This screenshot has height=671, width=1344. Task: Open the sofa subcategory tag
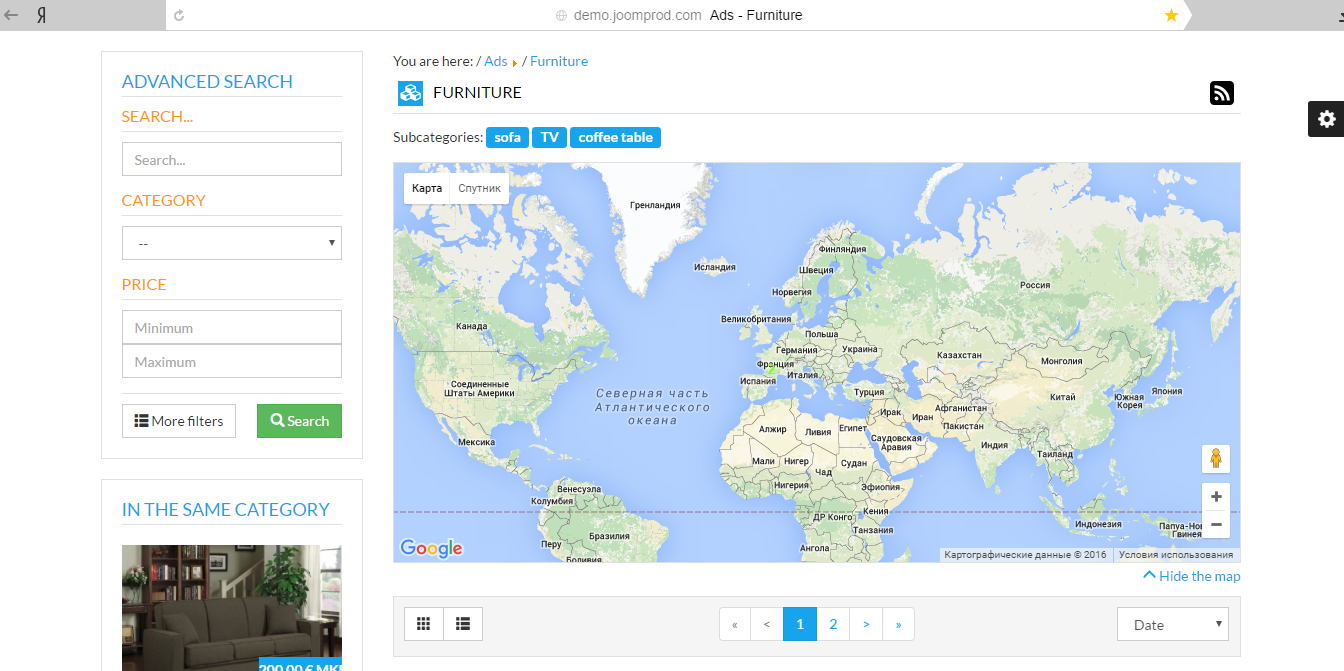point(507,137)
